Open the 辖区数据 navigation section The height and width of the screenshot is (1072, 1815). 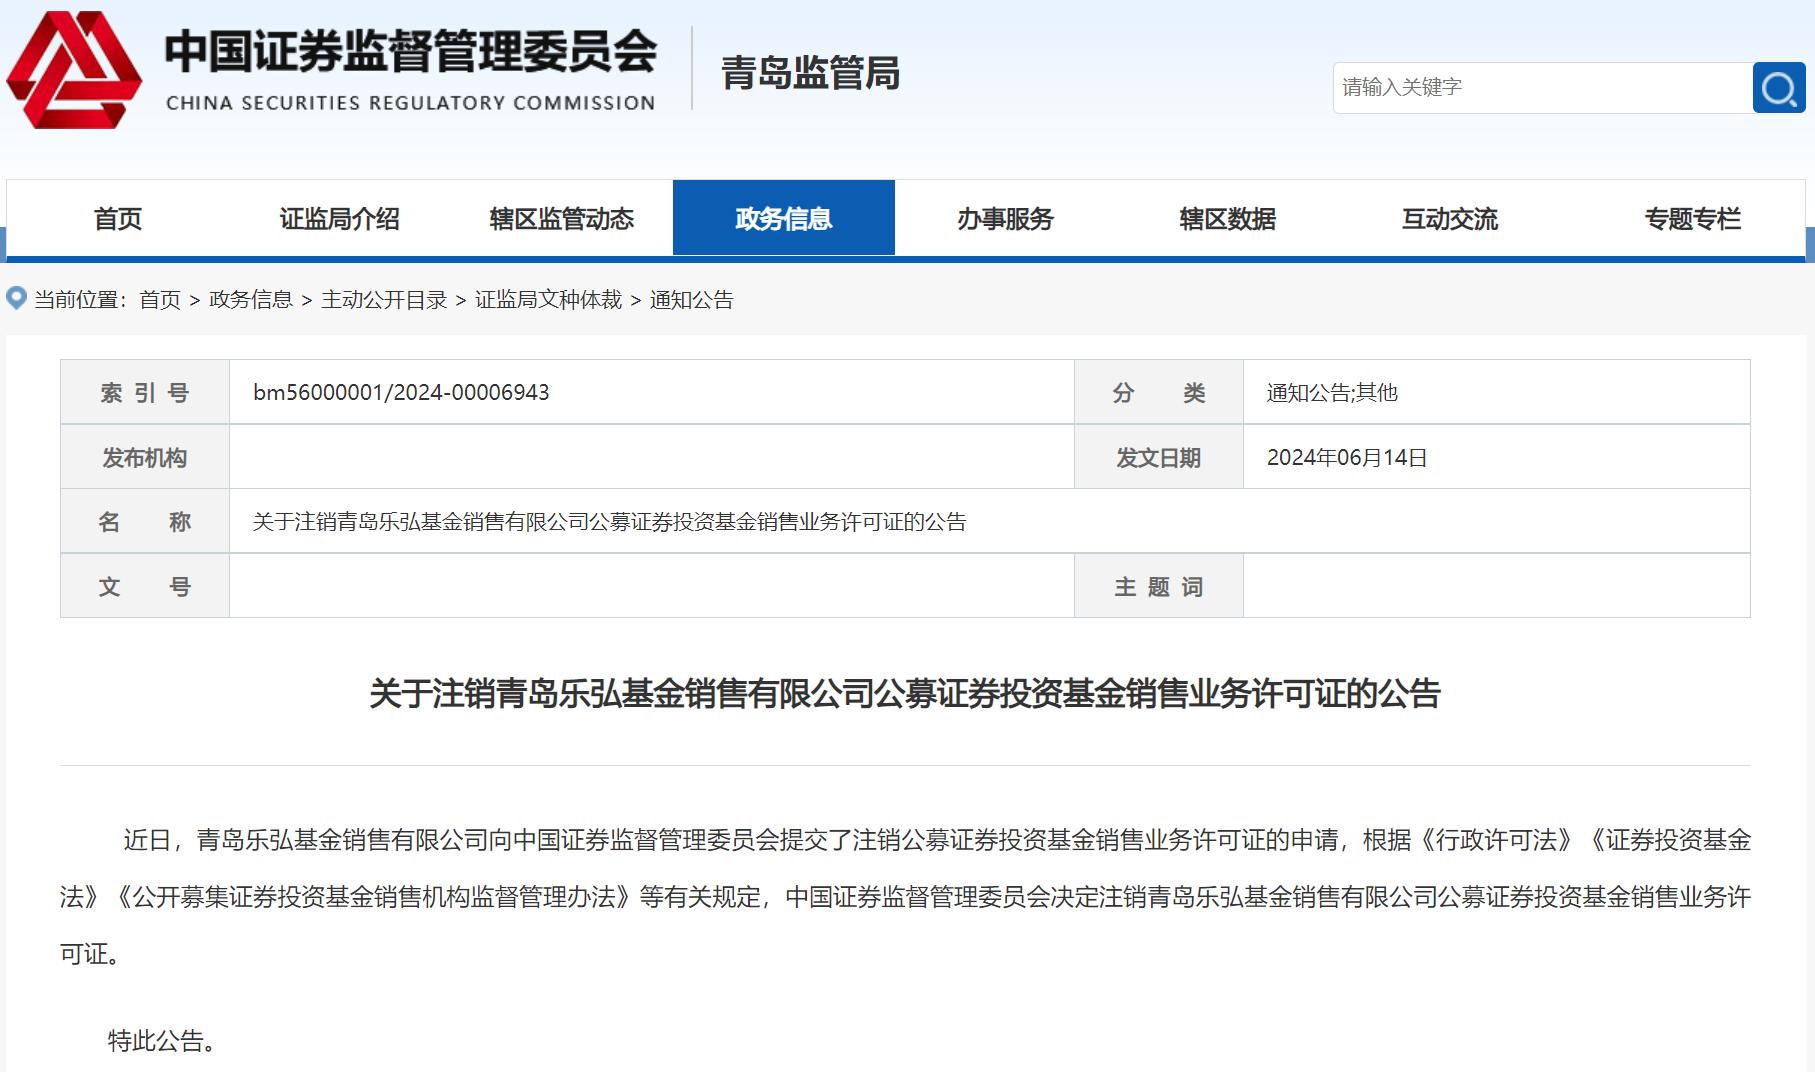click(1229, 218)
